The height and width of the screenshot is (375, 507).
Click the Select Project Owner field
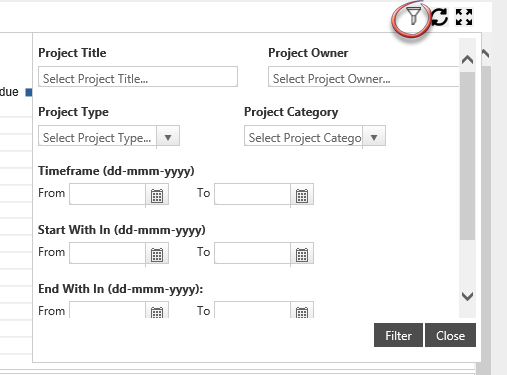pos(364,77)
